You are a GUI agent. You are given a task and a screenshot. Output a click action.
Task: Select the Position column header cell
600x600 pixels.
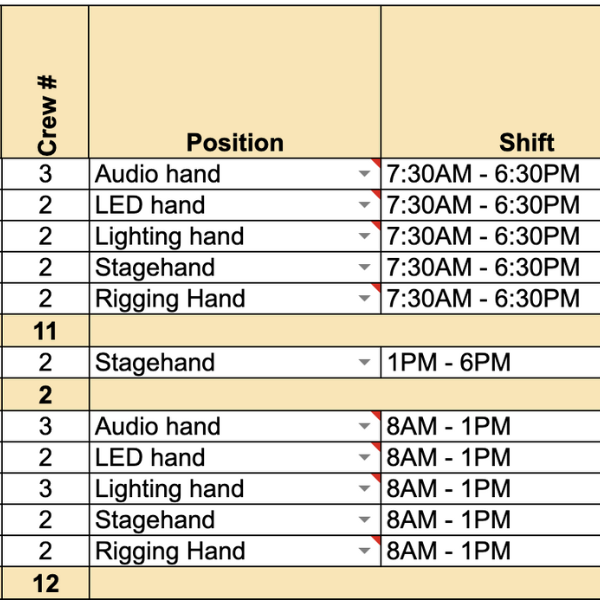click(x=235, y=82)
